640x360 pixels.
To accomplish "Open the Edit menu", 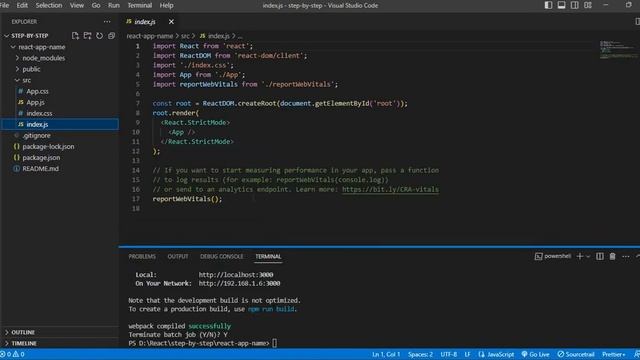I will click(22, 5).
